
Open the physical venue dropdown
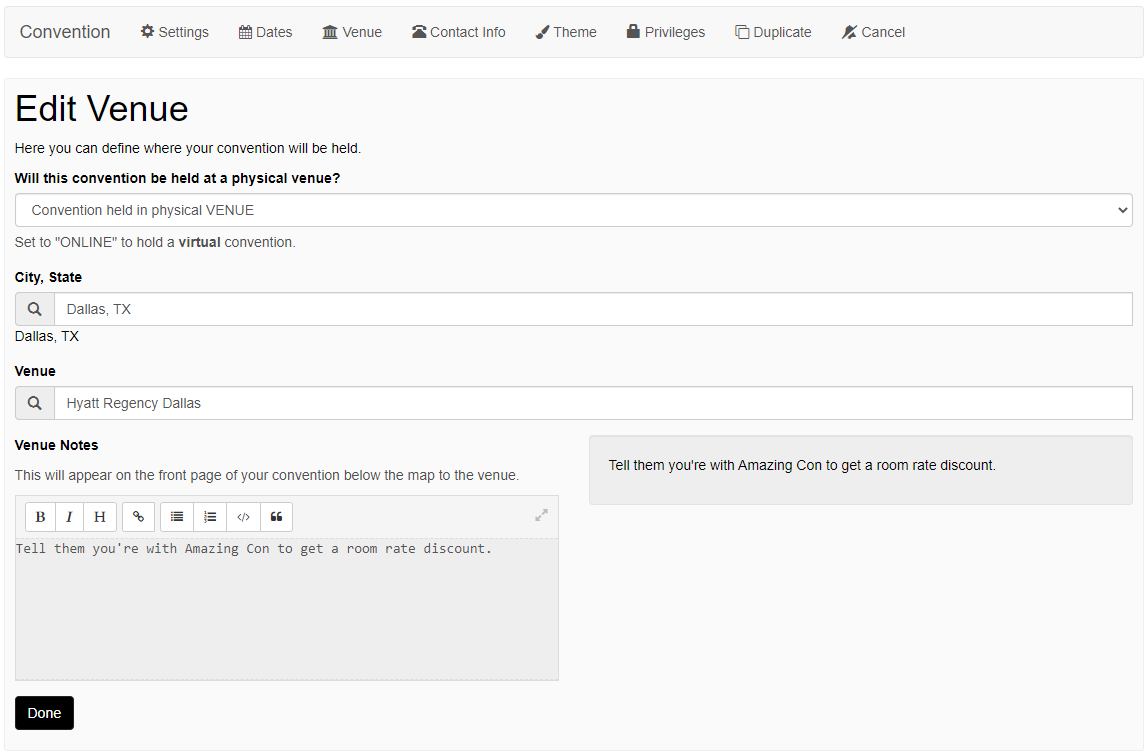click(x=573, y=210)
